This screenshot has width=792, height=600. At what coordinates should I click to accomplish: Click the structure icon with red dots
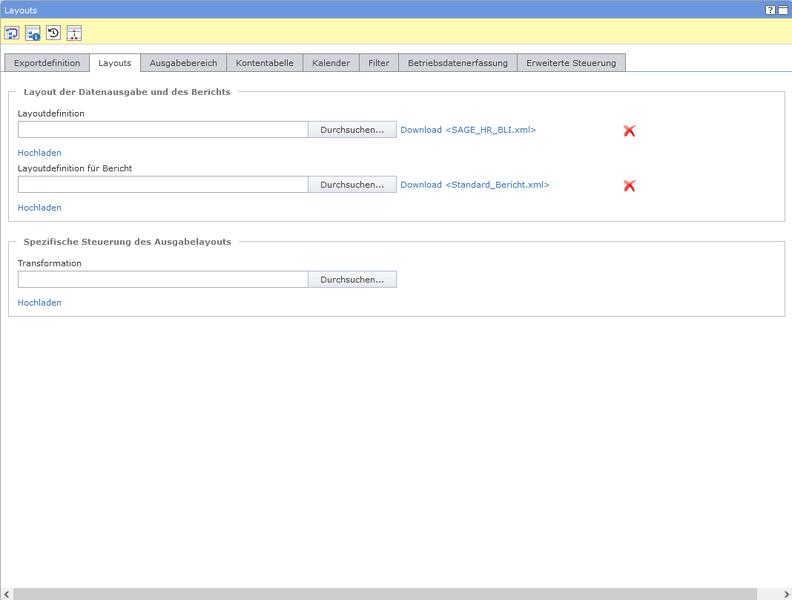coord(74,33)
